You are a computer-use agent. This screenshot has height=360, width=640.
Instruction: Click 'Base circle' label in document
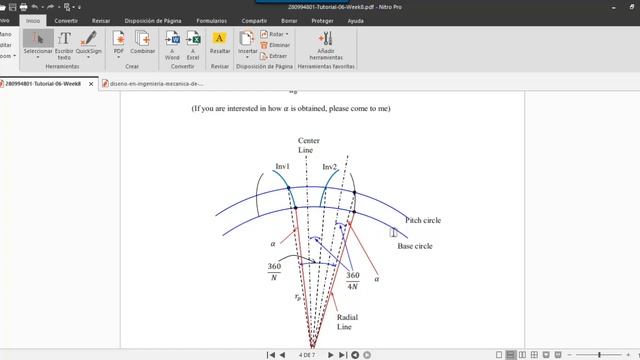pyautogui.click(x=415, y=246)
